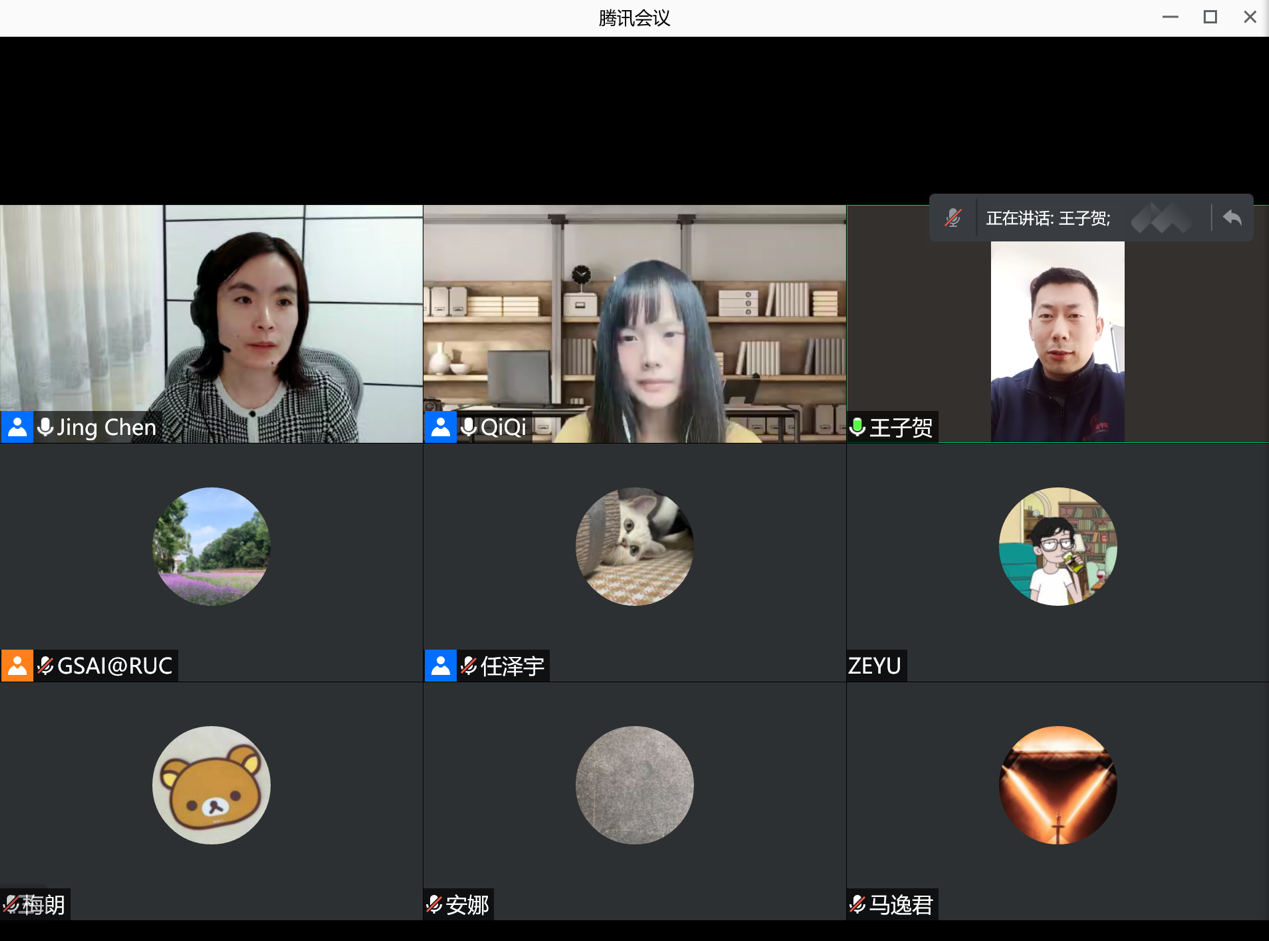
Task: Click the blue person icon beside QiQi
Action: (x=440, y=427)
